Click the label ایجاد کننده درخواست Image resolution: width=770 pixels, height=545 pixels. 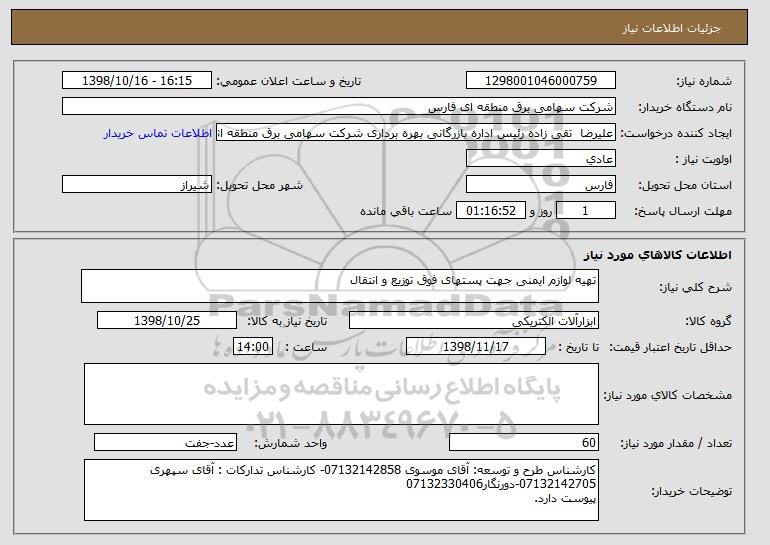(676, 134)
